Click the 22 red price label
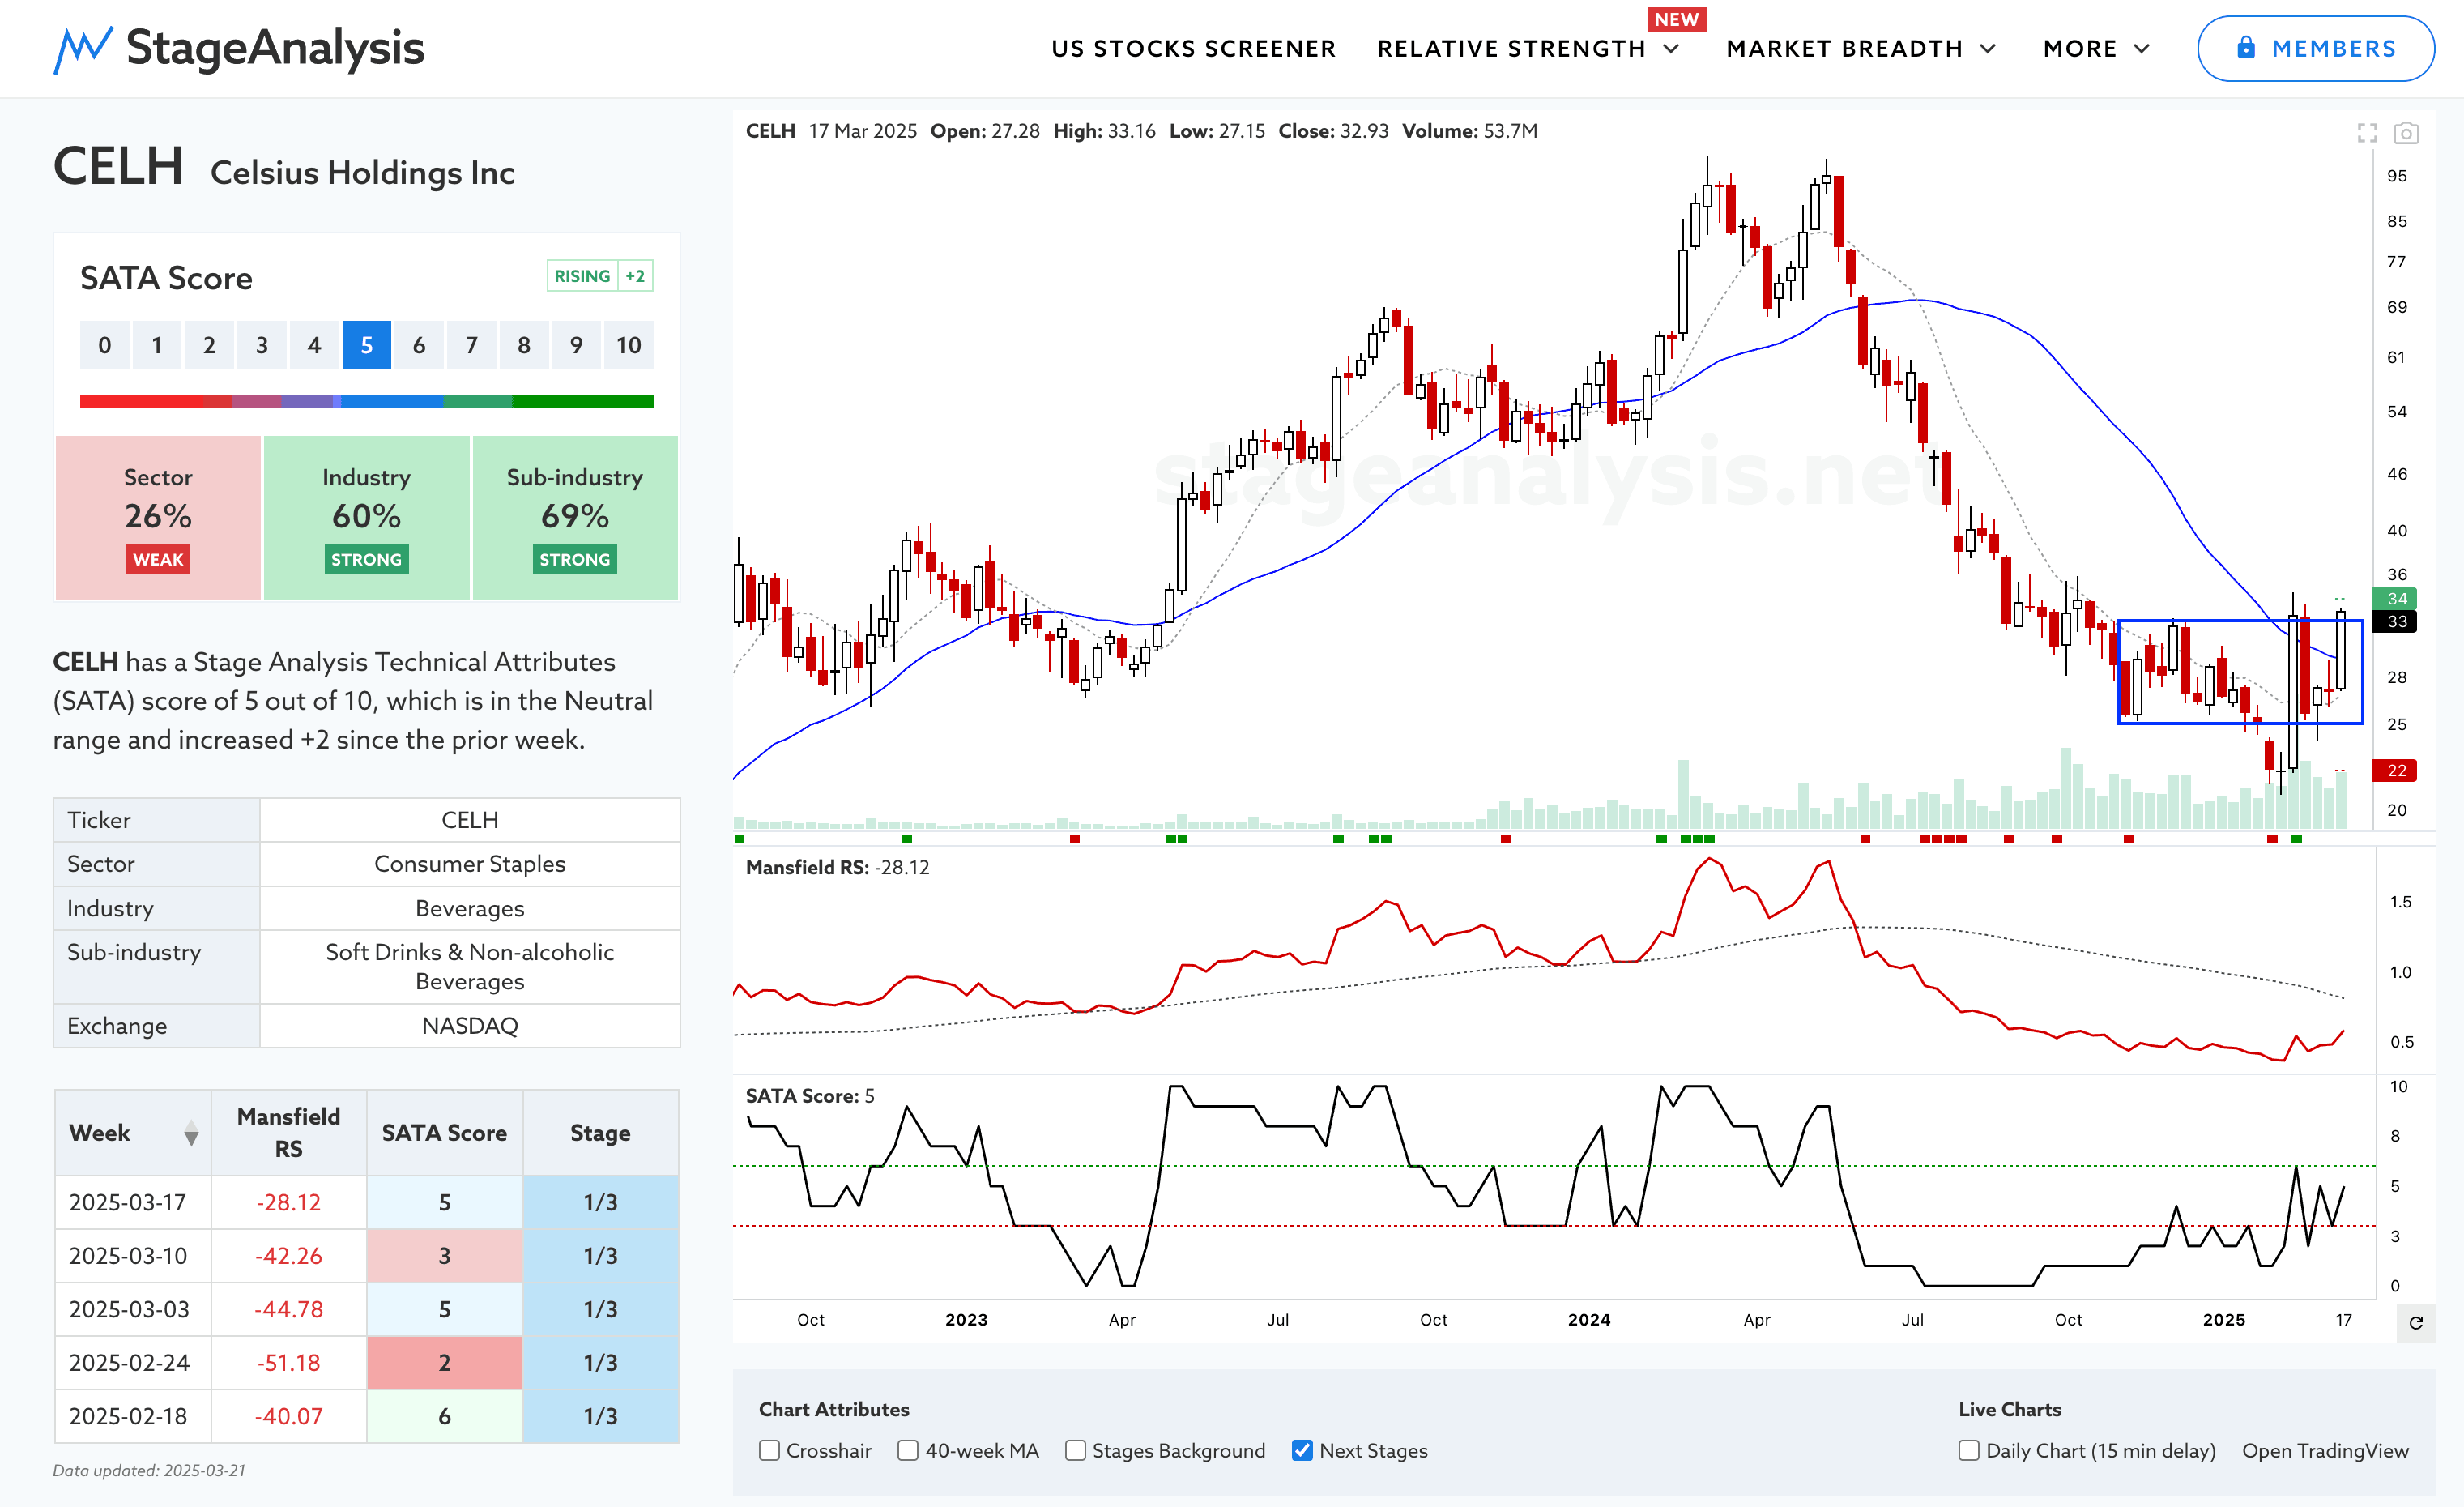This screenshot has height=1507, width=2464. [x=2396, y=770]
